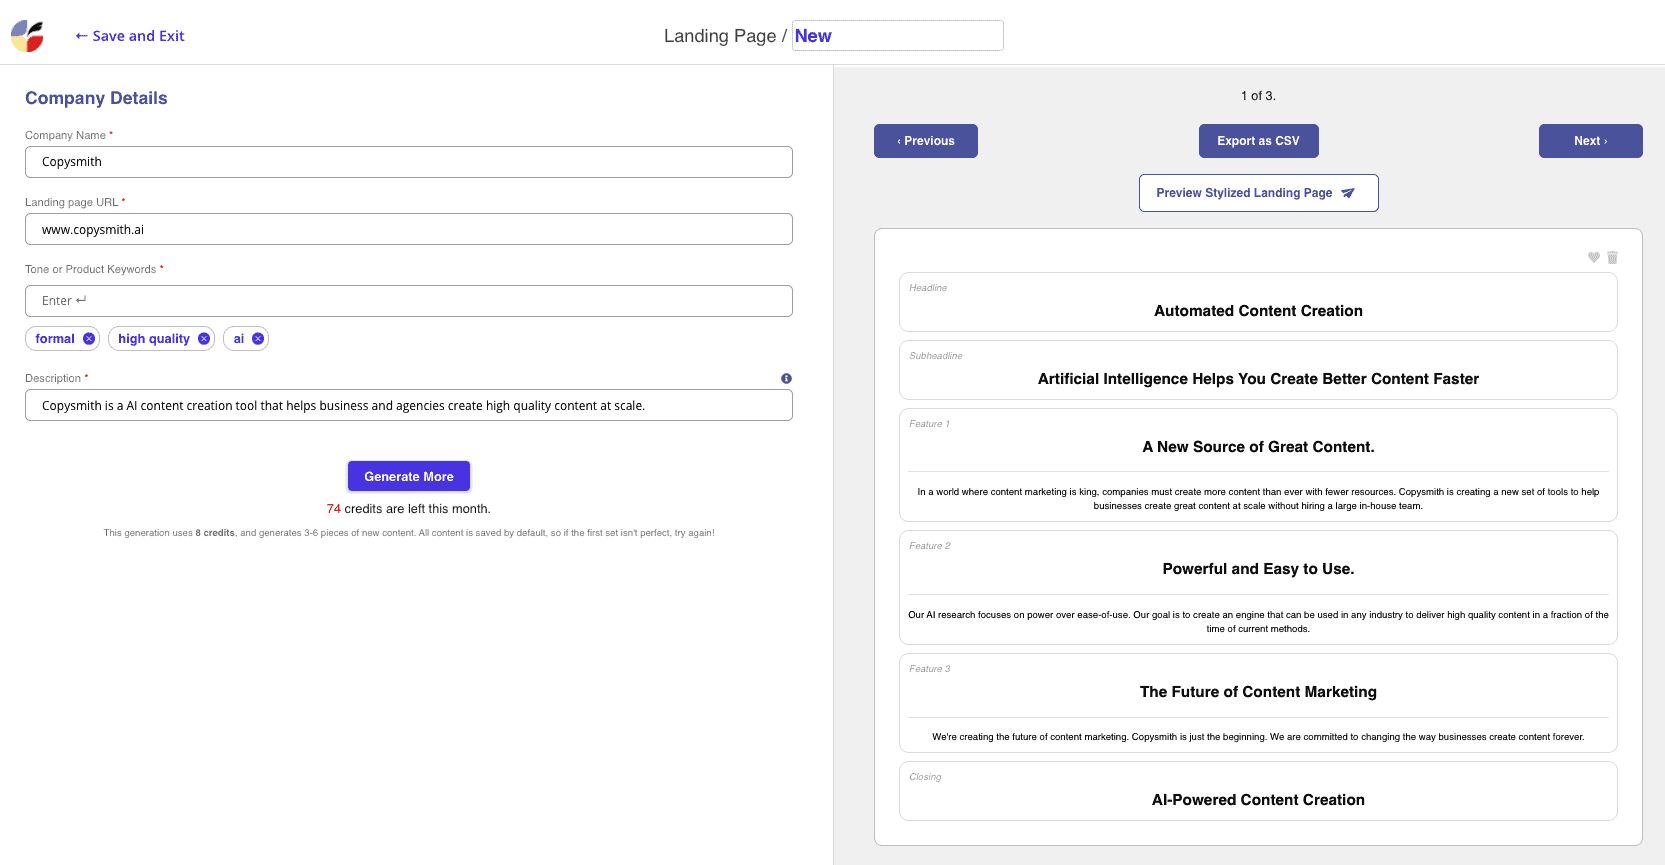Click Export as CSV button
The height and width of the screenshot is (865, 1665).
1258,141
